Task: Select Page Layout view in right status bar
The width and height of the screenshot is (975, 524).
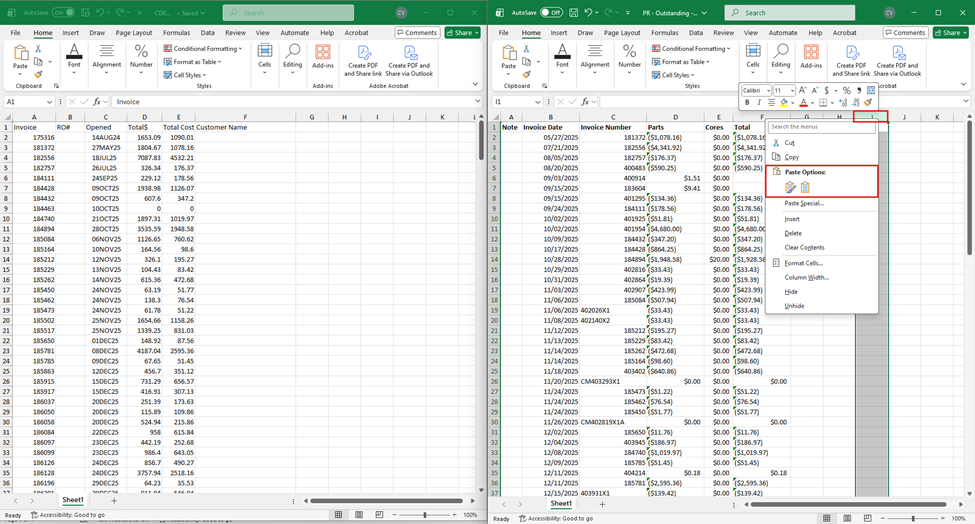Action: pyautogui.click(x=847, y=518)
